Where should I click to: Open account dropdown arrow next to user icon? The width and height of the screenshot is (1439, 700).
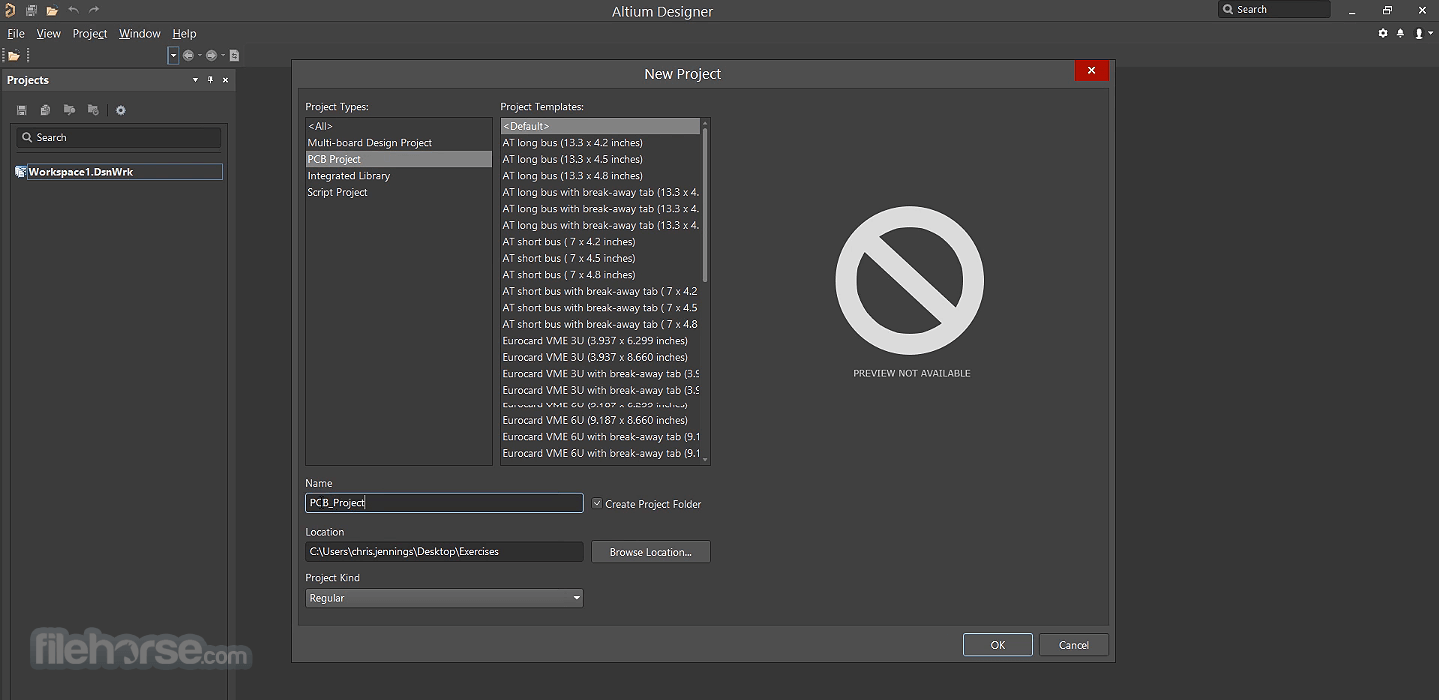coord(1430,34)
